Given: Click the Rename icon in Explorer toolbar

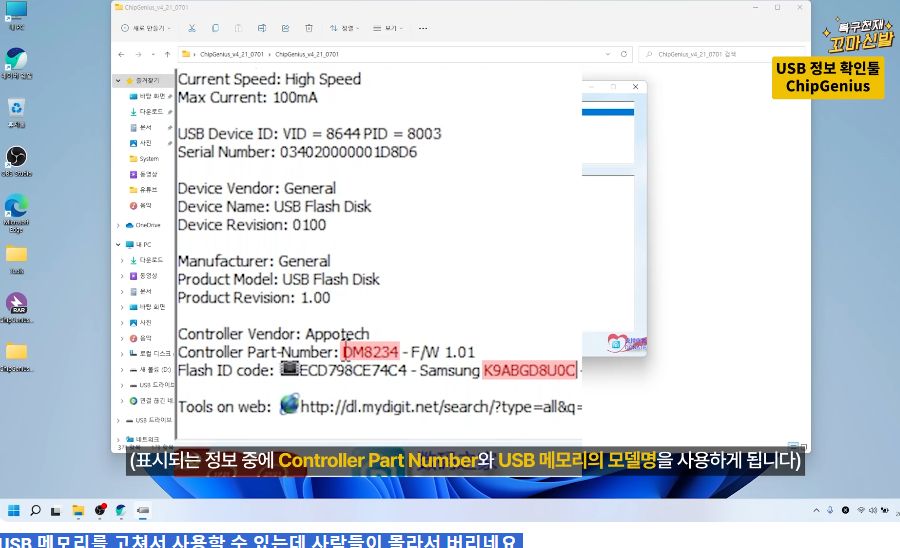Looking at the screenshot, I should [x=262, y=28].
